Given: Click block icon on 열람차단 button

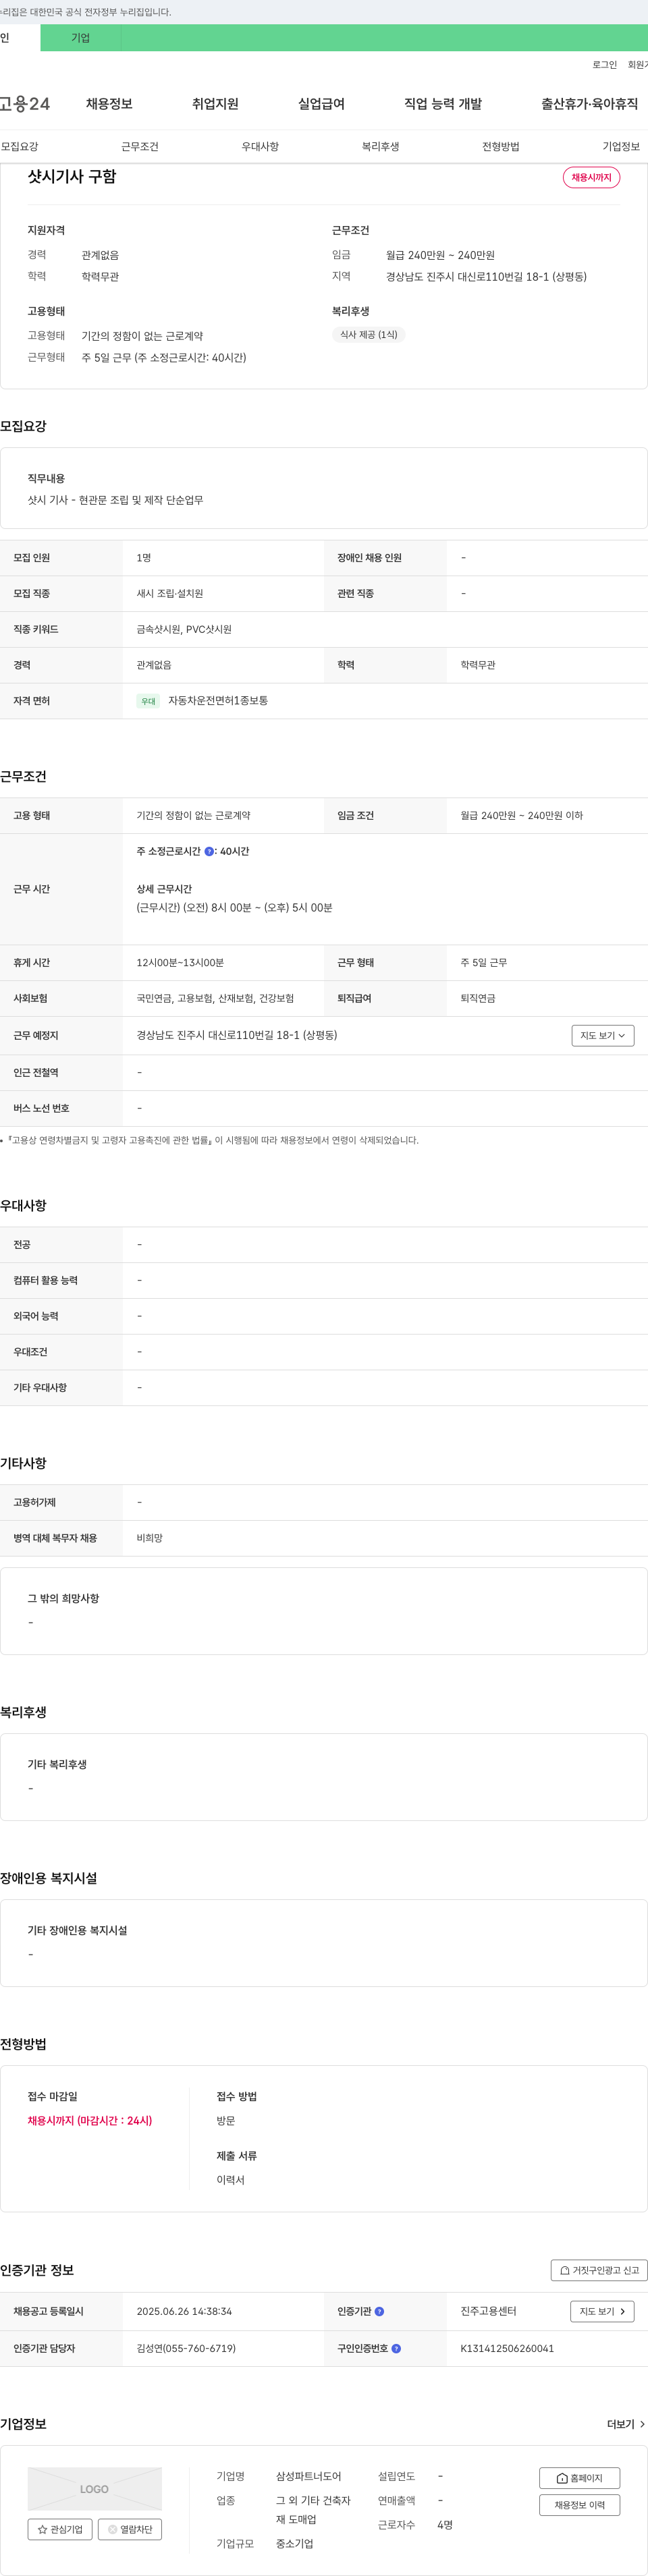Looking at the screenshot, I should point(113,2529).
